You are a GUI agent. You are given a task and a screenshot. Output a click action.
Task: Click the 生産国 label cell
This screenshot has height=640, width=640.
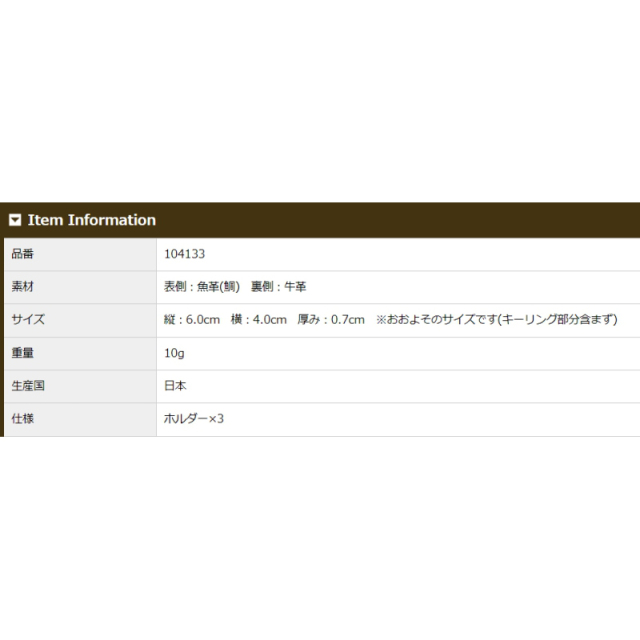click(x=80, y=387)
